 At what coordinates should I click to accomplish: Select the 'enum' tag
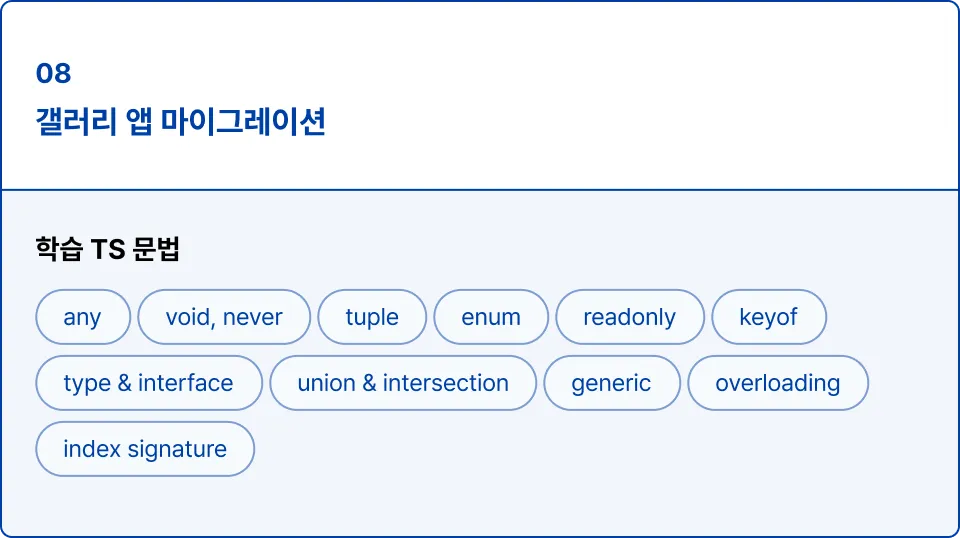[491, 317]
